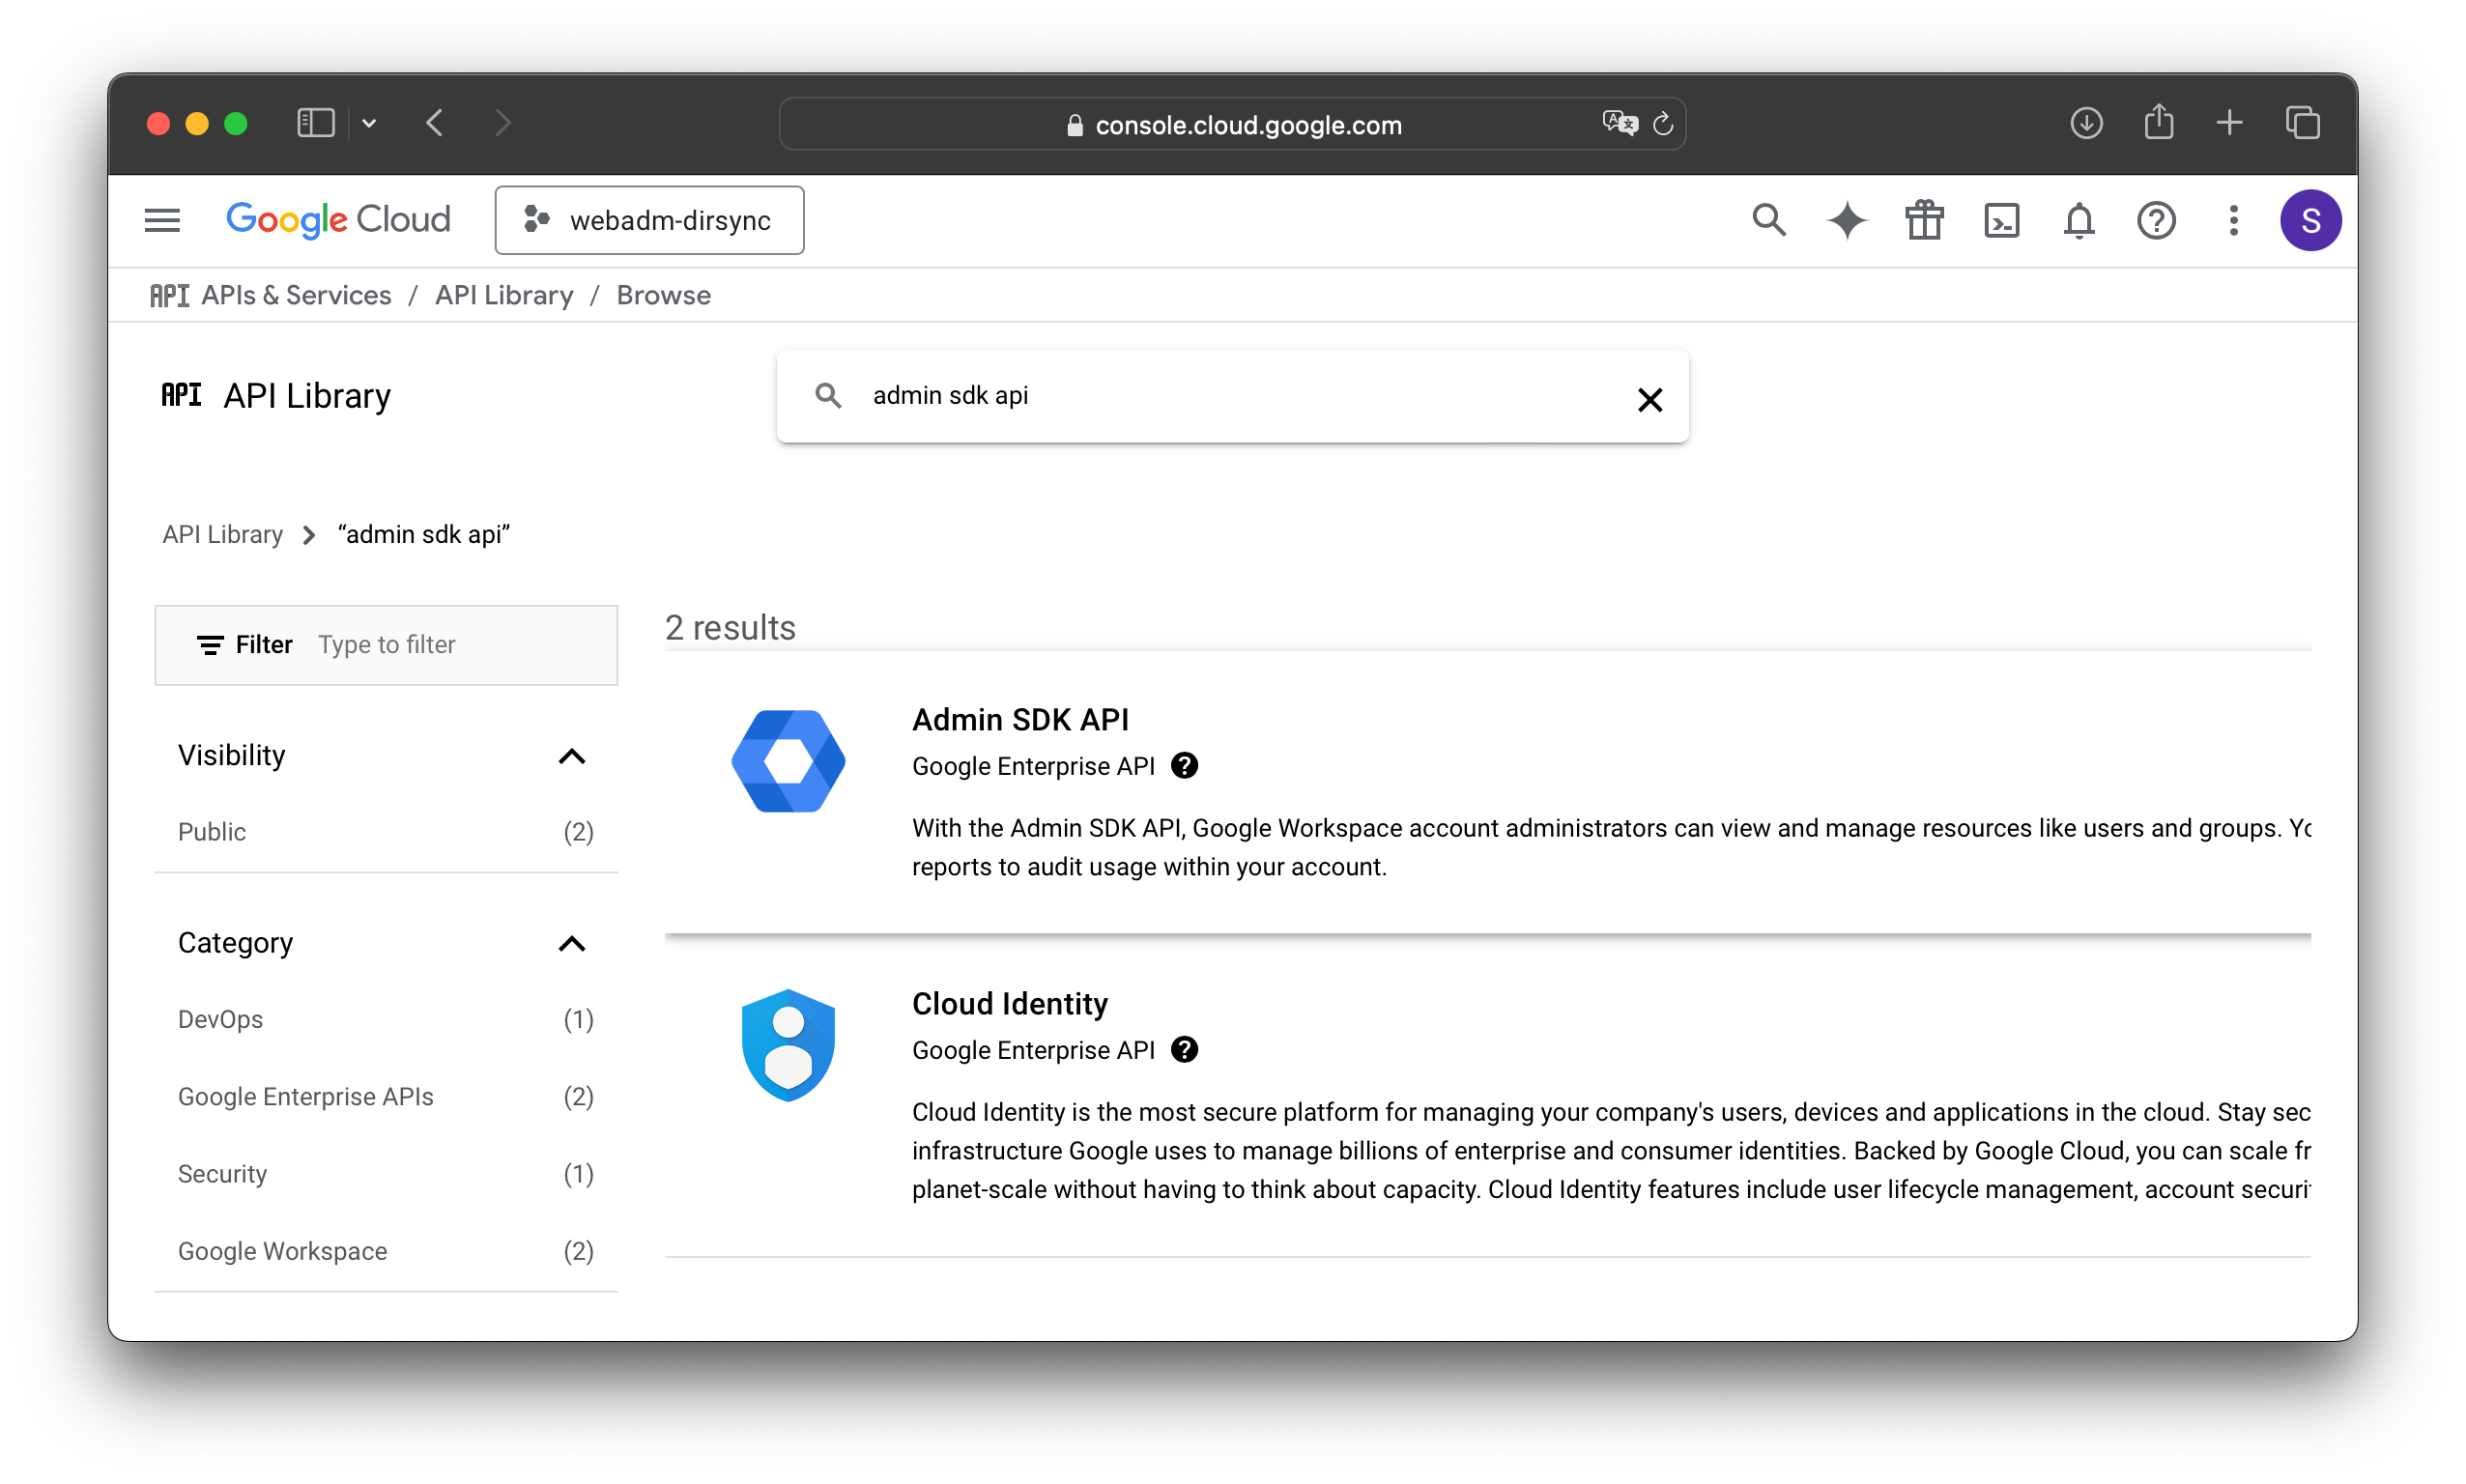Open the notifications bell
The height and width of the screenshot is (1484, 2466).
[x=2078, y=220]
